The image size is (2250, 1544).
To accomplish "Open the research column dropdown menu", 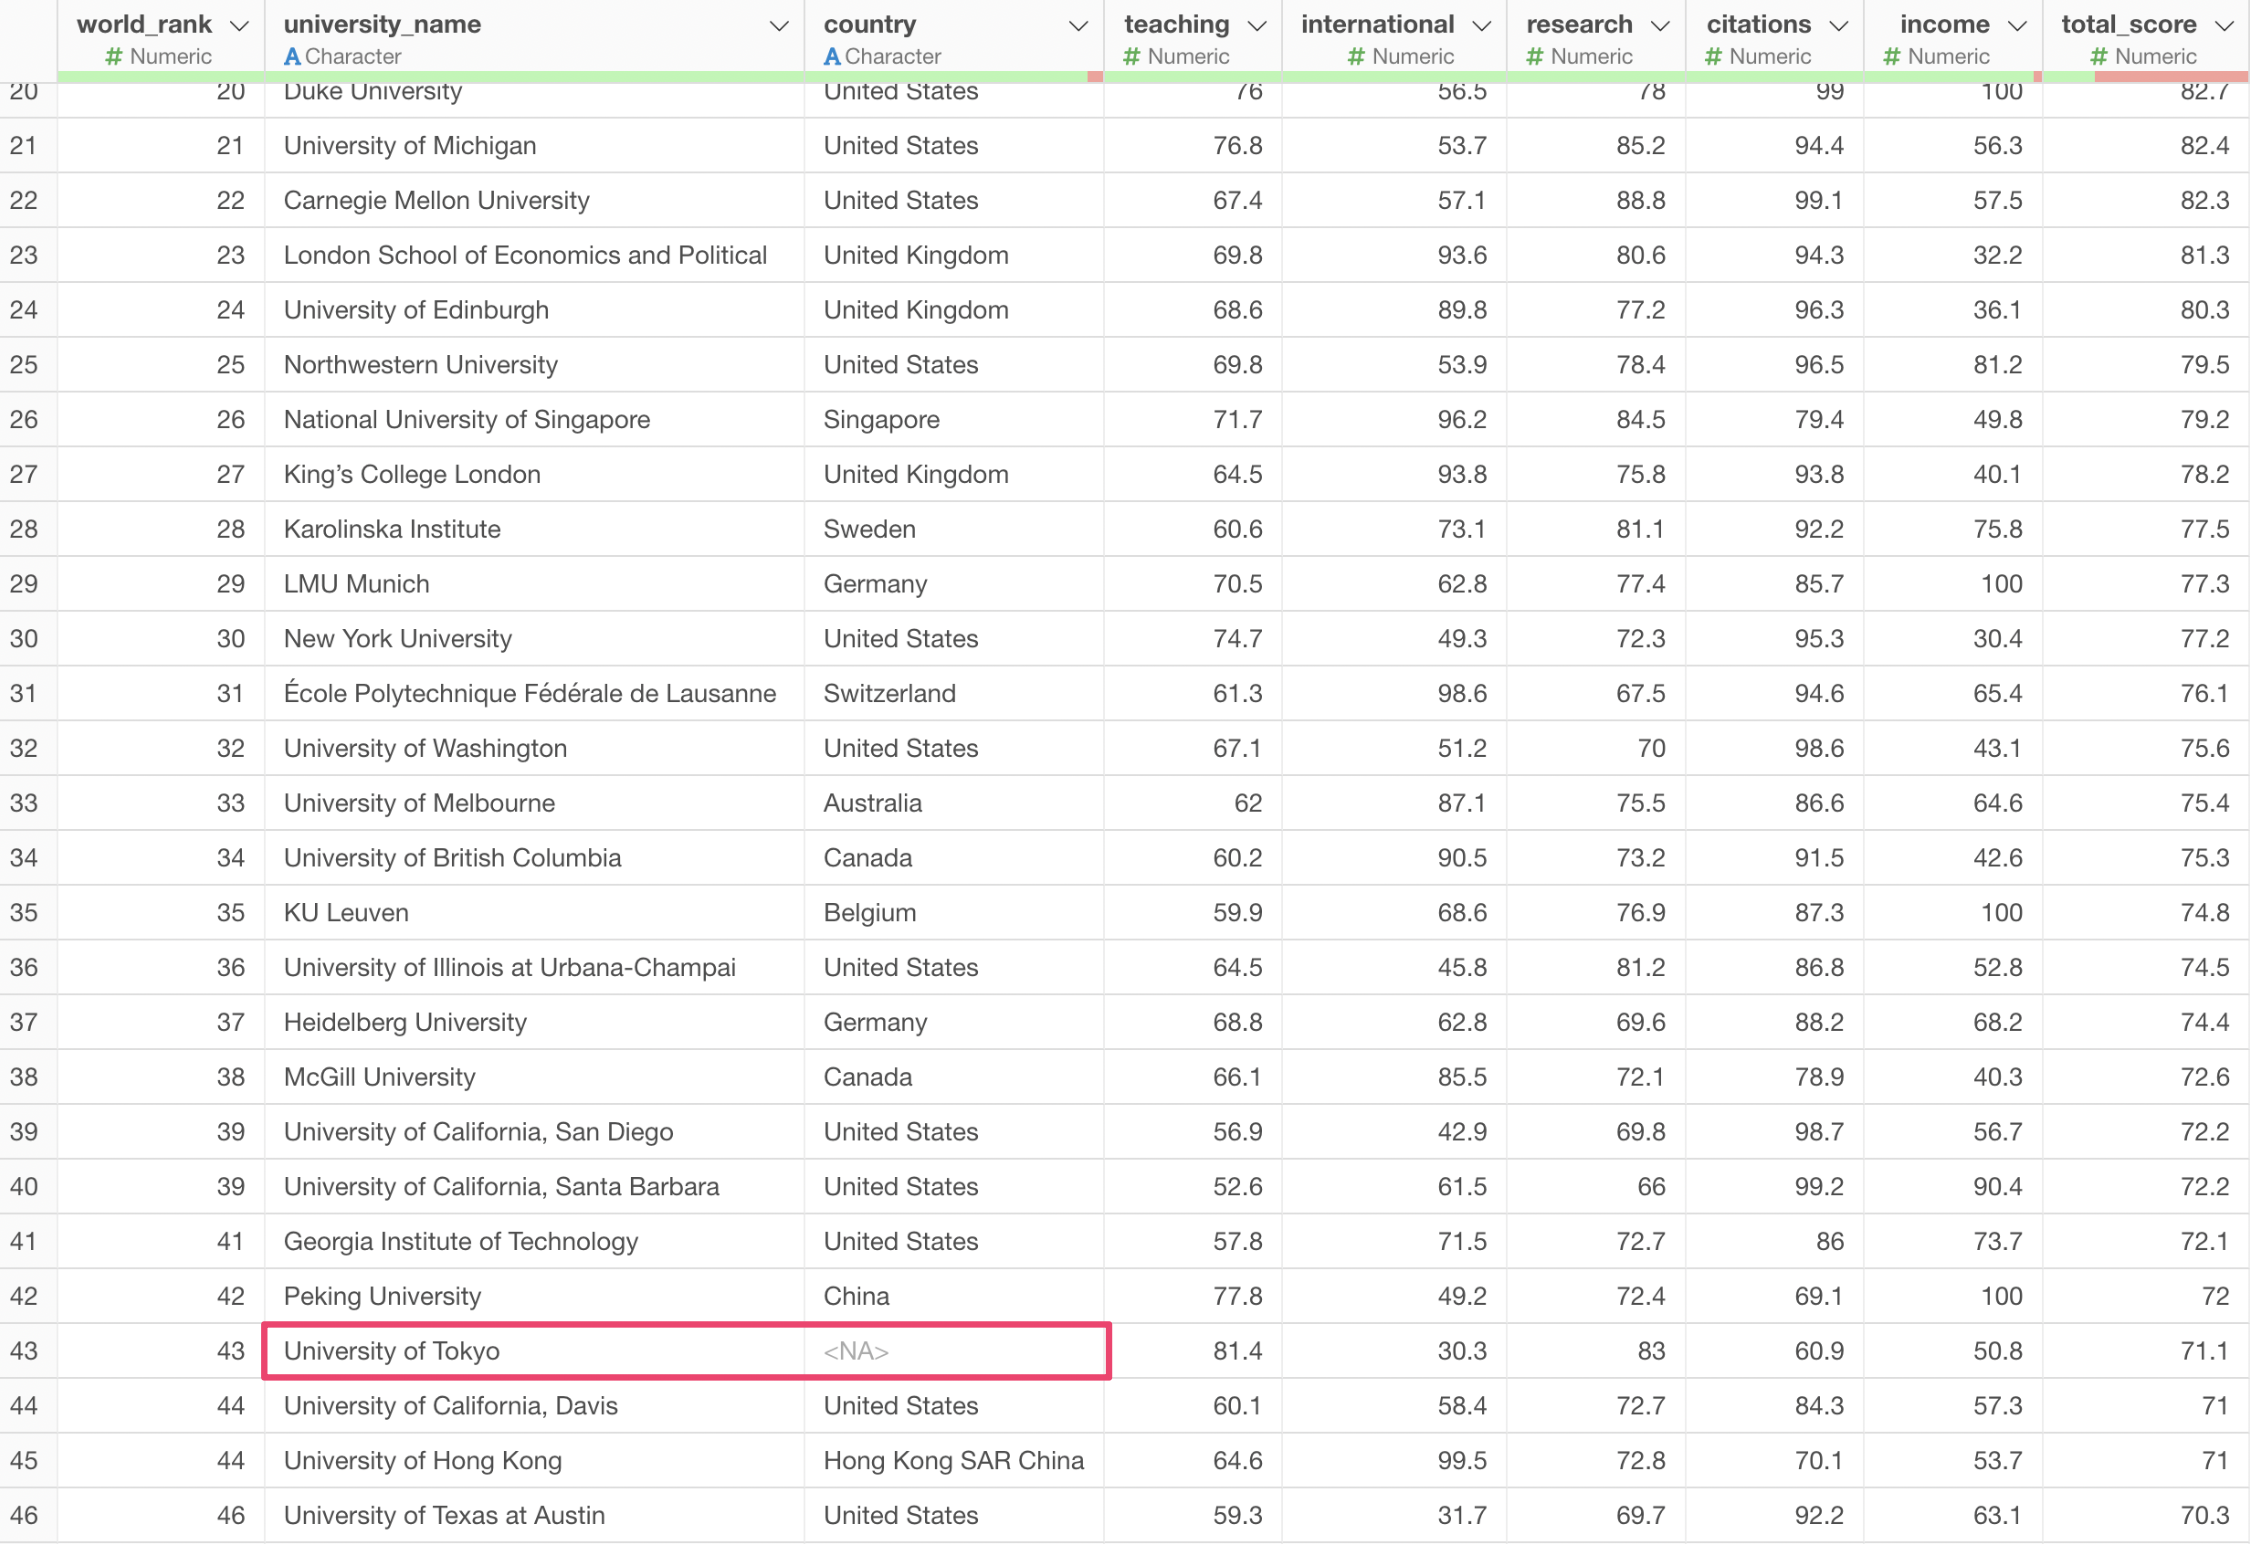I will 1660,26.
